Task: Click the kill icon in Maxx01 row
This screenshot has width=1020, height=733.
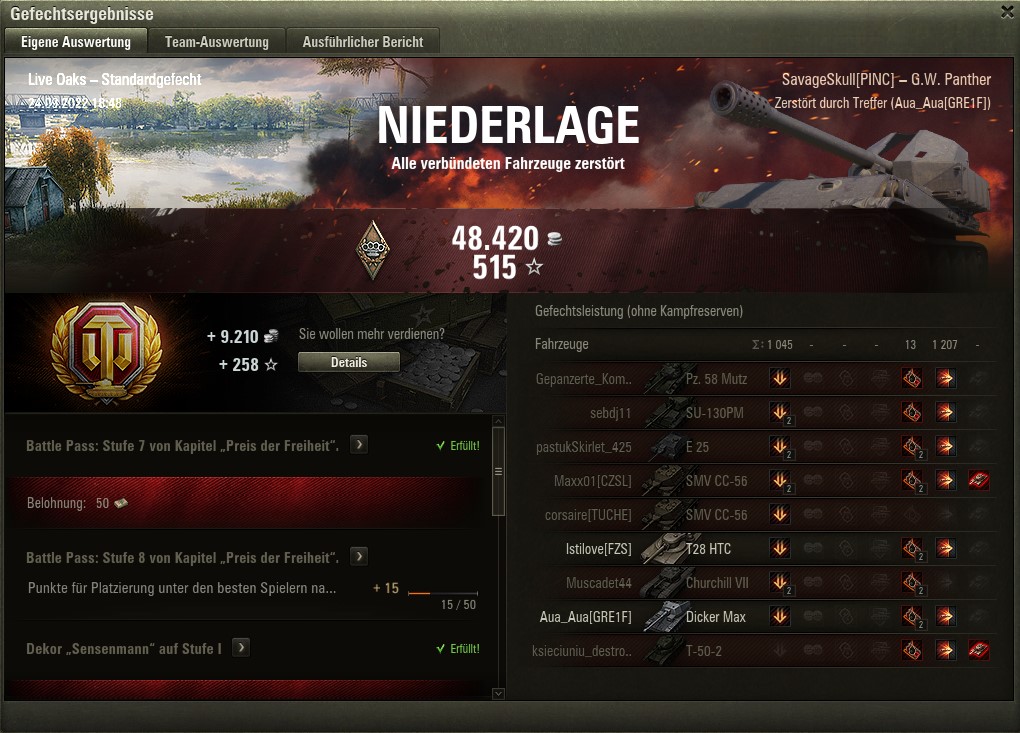Action: 978,480
